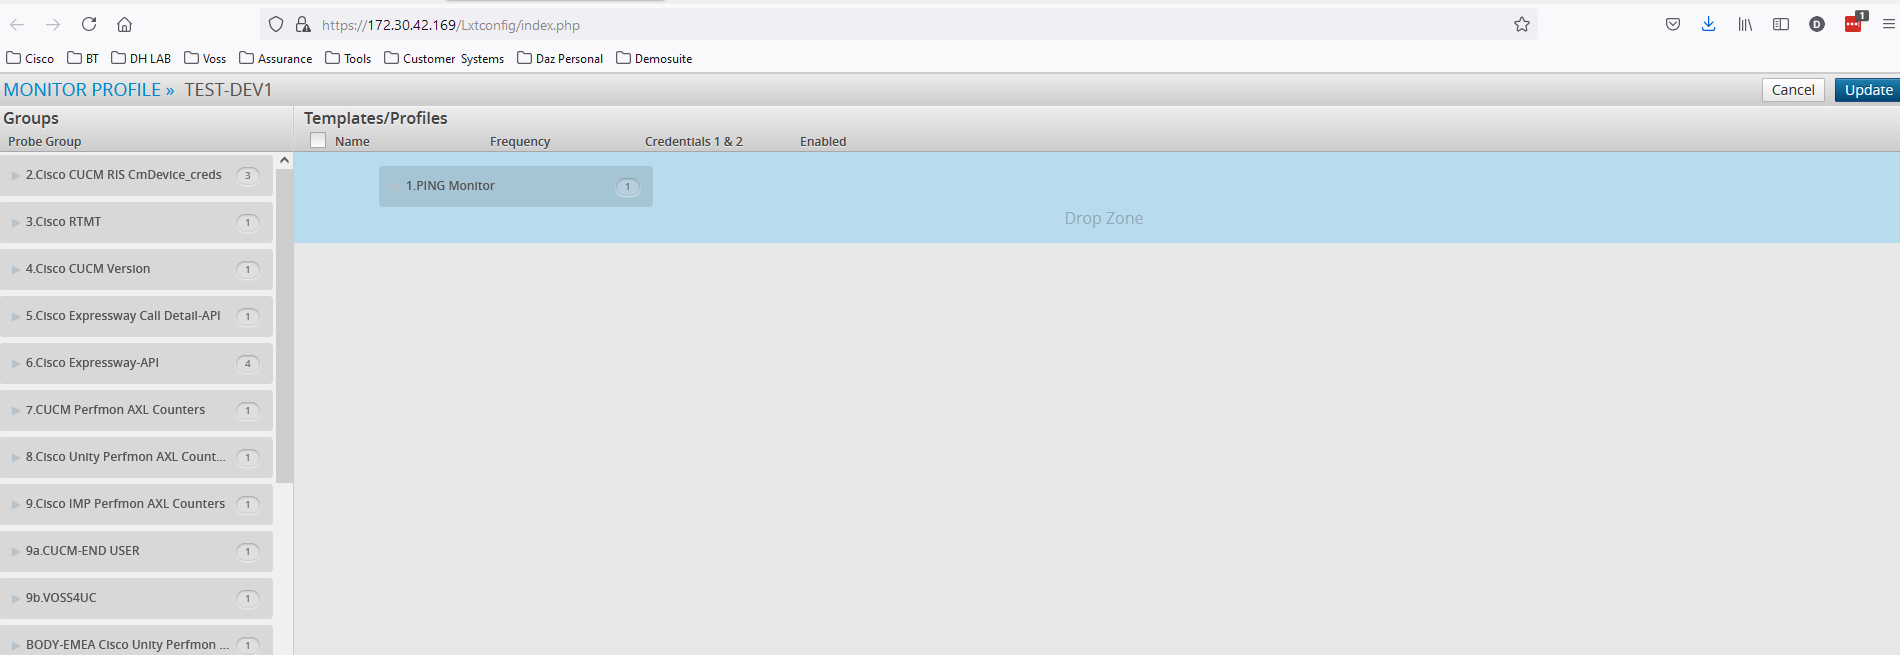This screenshot has width=1900, height=655.
Task: Click the browser reload icon
Action: [x=89, y=24]
